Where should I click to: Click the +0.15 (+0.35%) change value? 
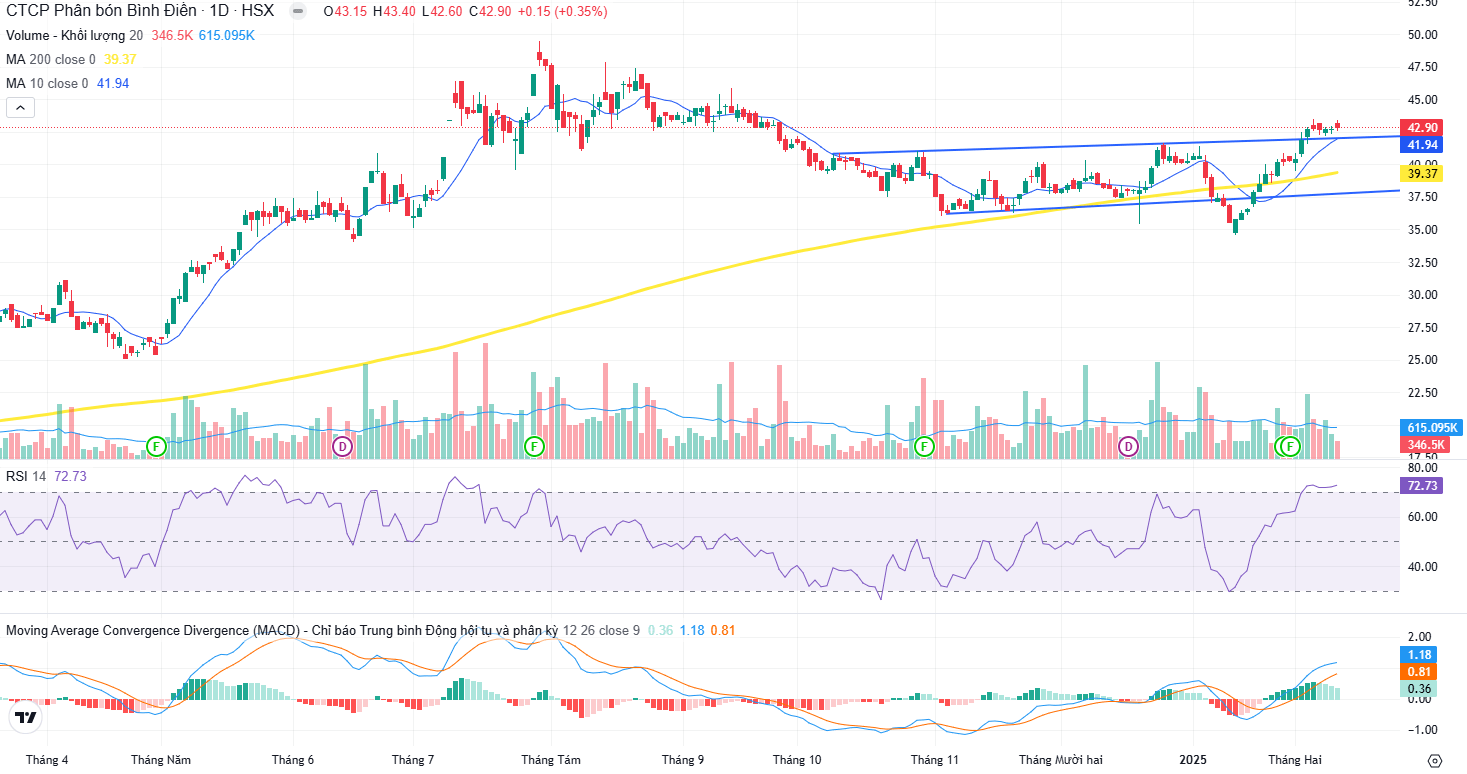[562, 12]
